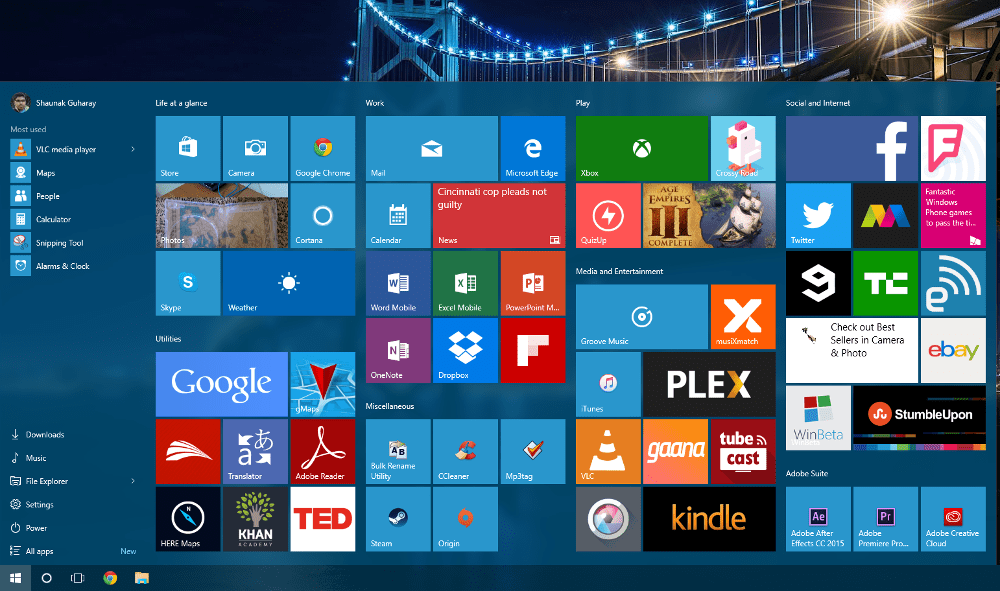This screenshot has height=591, width=1000.
Task: Launch Adobe Premiere Pro tile
Action: [x=885, y=519]
